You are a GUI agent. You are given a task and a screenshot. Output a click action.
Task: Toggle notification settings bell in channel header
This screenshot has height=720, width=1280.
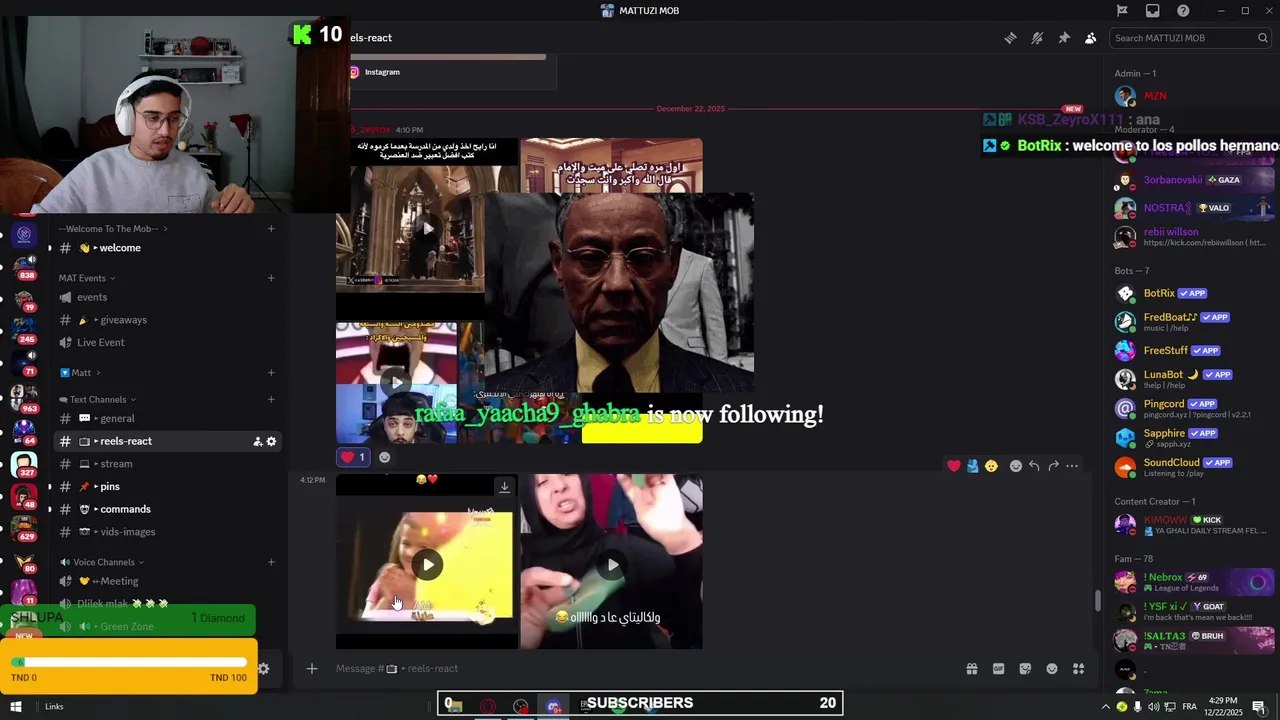click(x=1037, y=38)
